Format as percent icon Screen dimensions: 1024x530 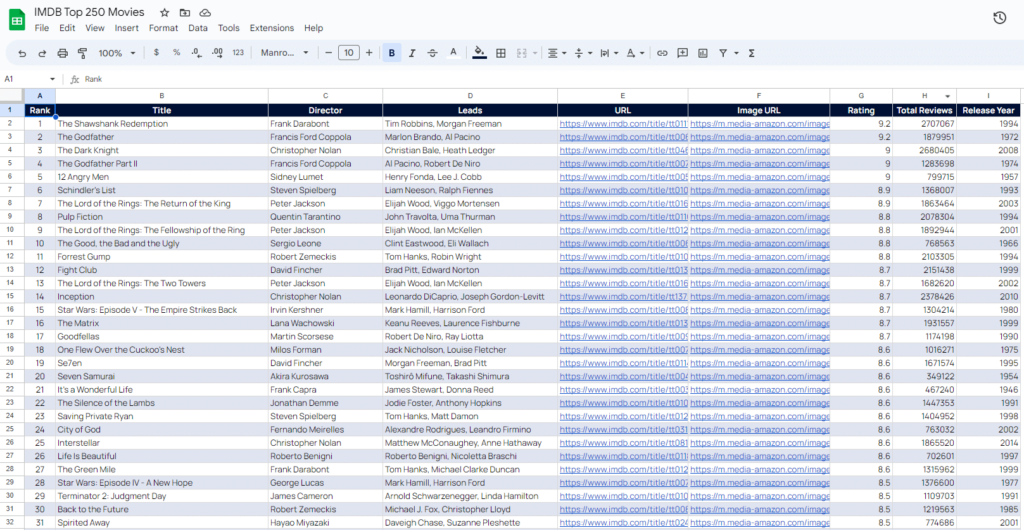tap(176, 53)
